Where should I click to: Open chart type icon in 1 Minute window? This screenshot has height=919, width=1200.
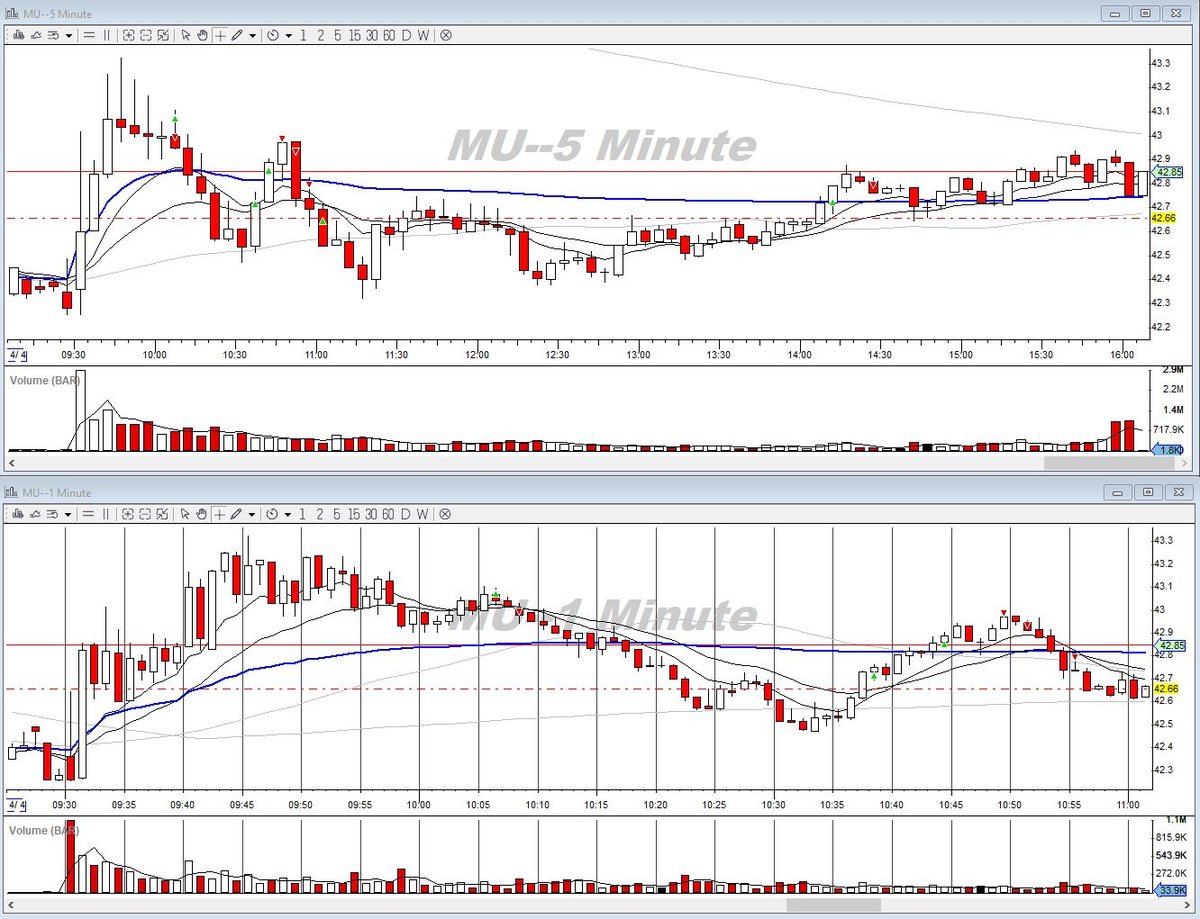pyautogui.click(x=18, y=513)
